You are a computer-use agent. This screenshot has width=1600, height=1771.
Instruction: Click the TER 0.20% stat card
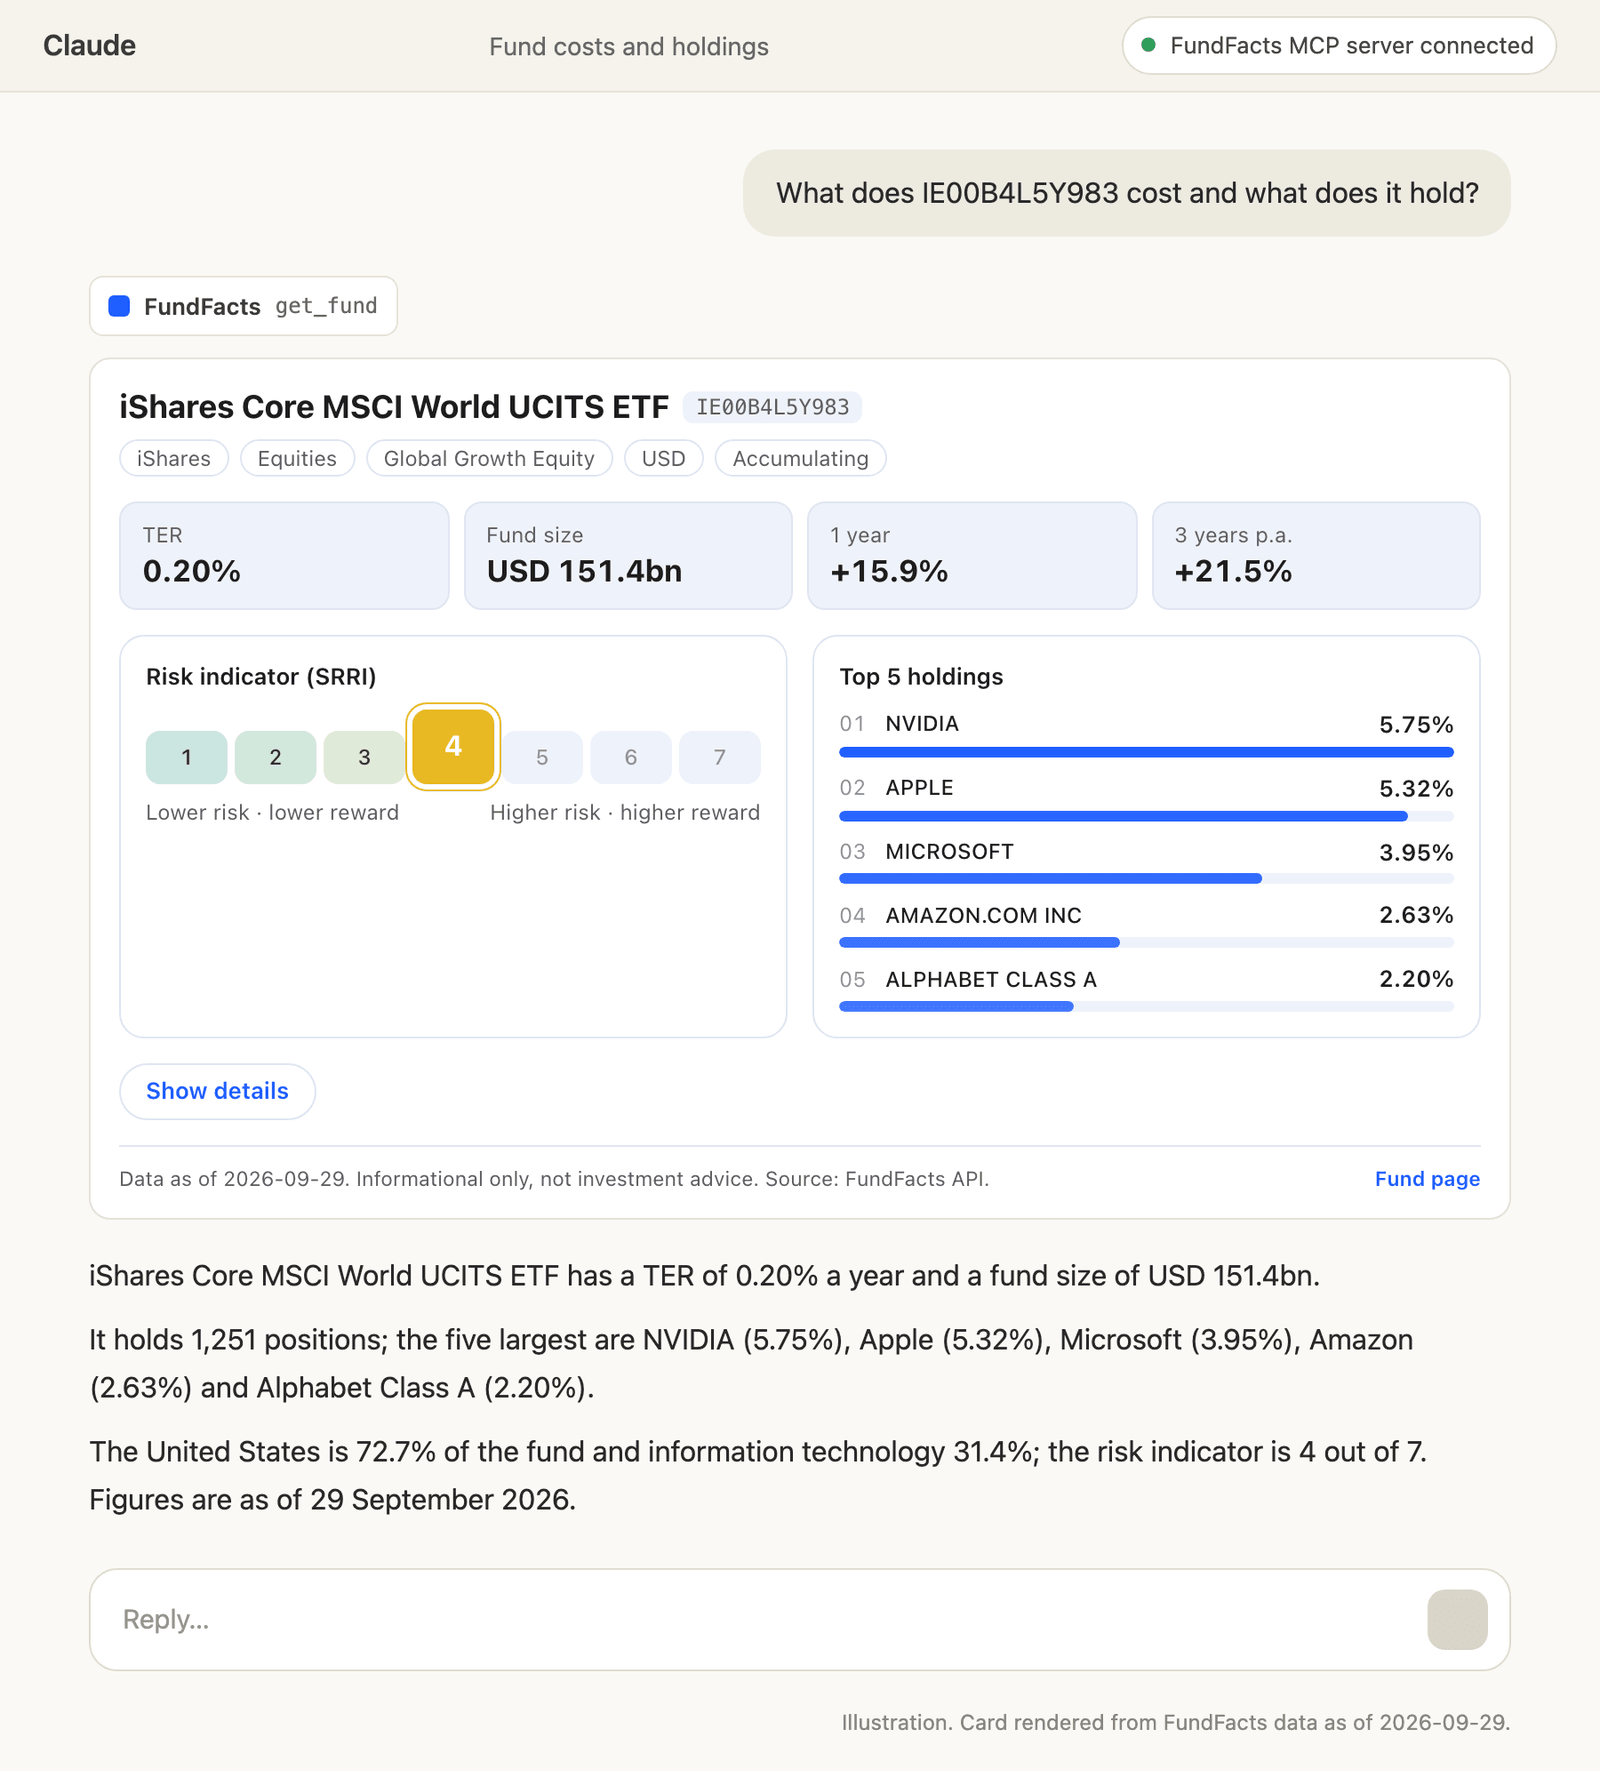[x=284, y=555]
